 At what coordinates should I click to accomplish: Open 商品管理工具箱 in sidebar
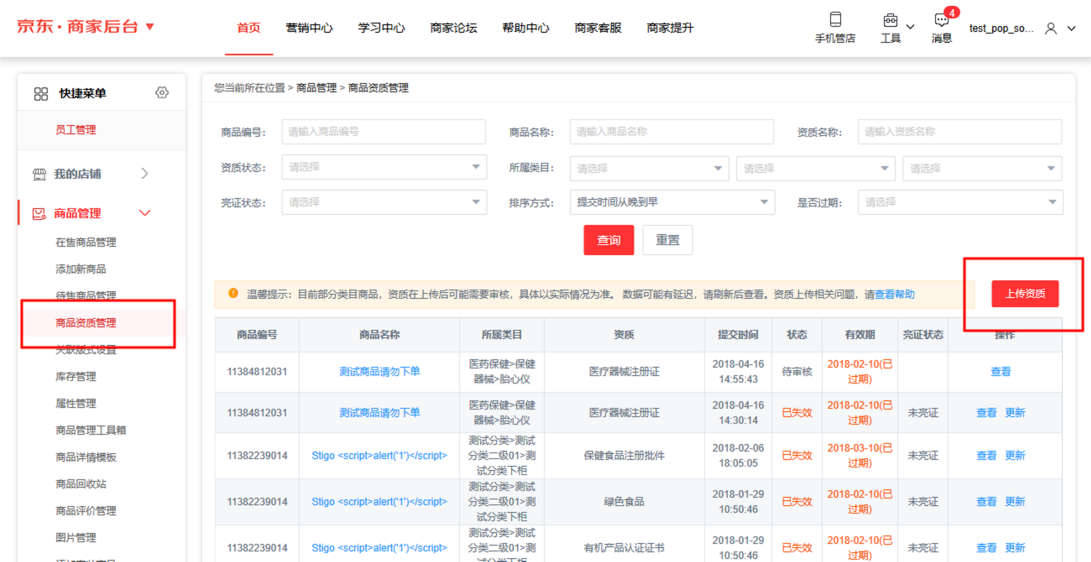[91, 430]
